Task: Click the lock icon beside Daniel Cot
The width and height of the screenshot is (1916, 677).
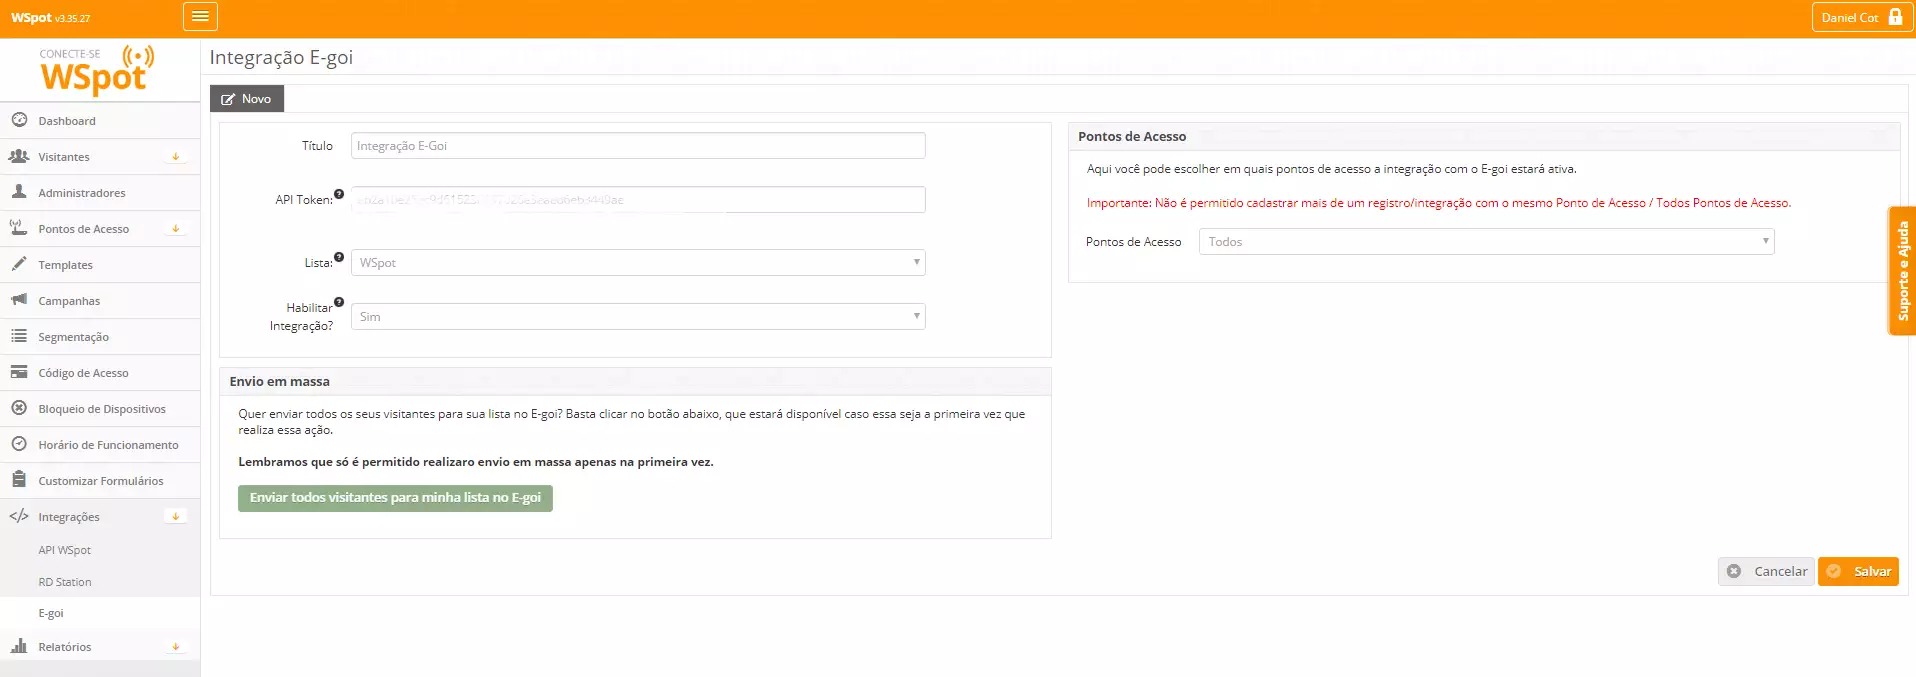Action: (1895, 17)
